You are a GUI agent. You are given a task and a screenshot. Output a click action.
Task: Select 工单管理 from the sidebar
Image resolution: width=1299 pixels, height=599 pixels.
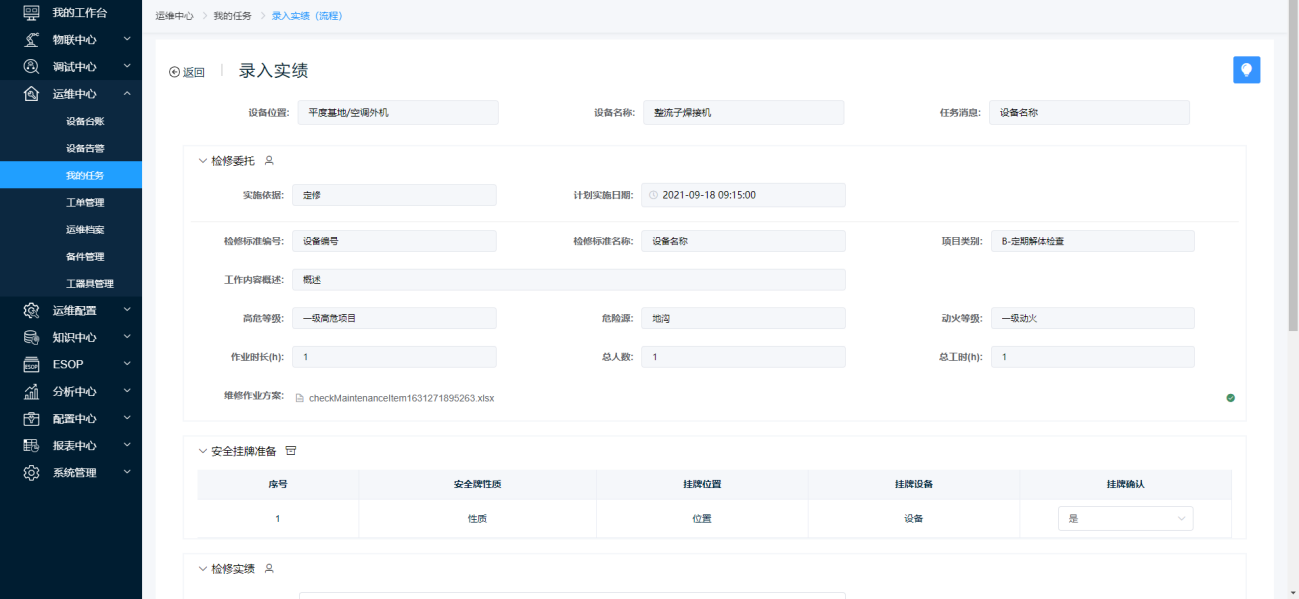click(85, 202)
